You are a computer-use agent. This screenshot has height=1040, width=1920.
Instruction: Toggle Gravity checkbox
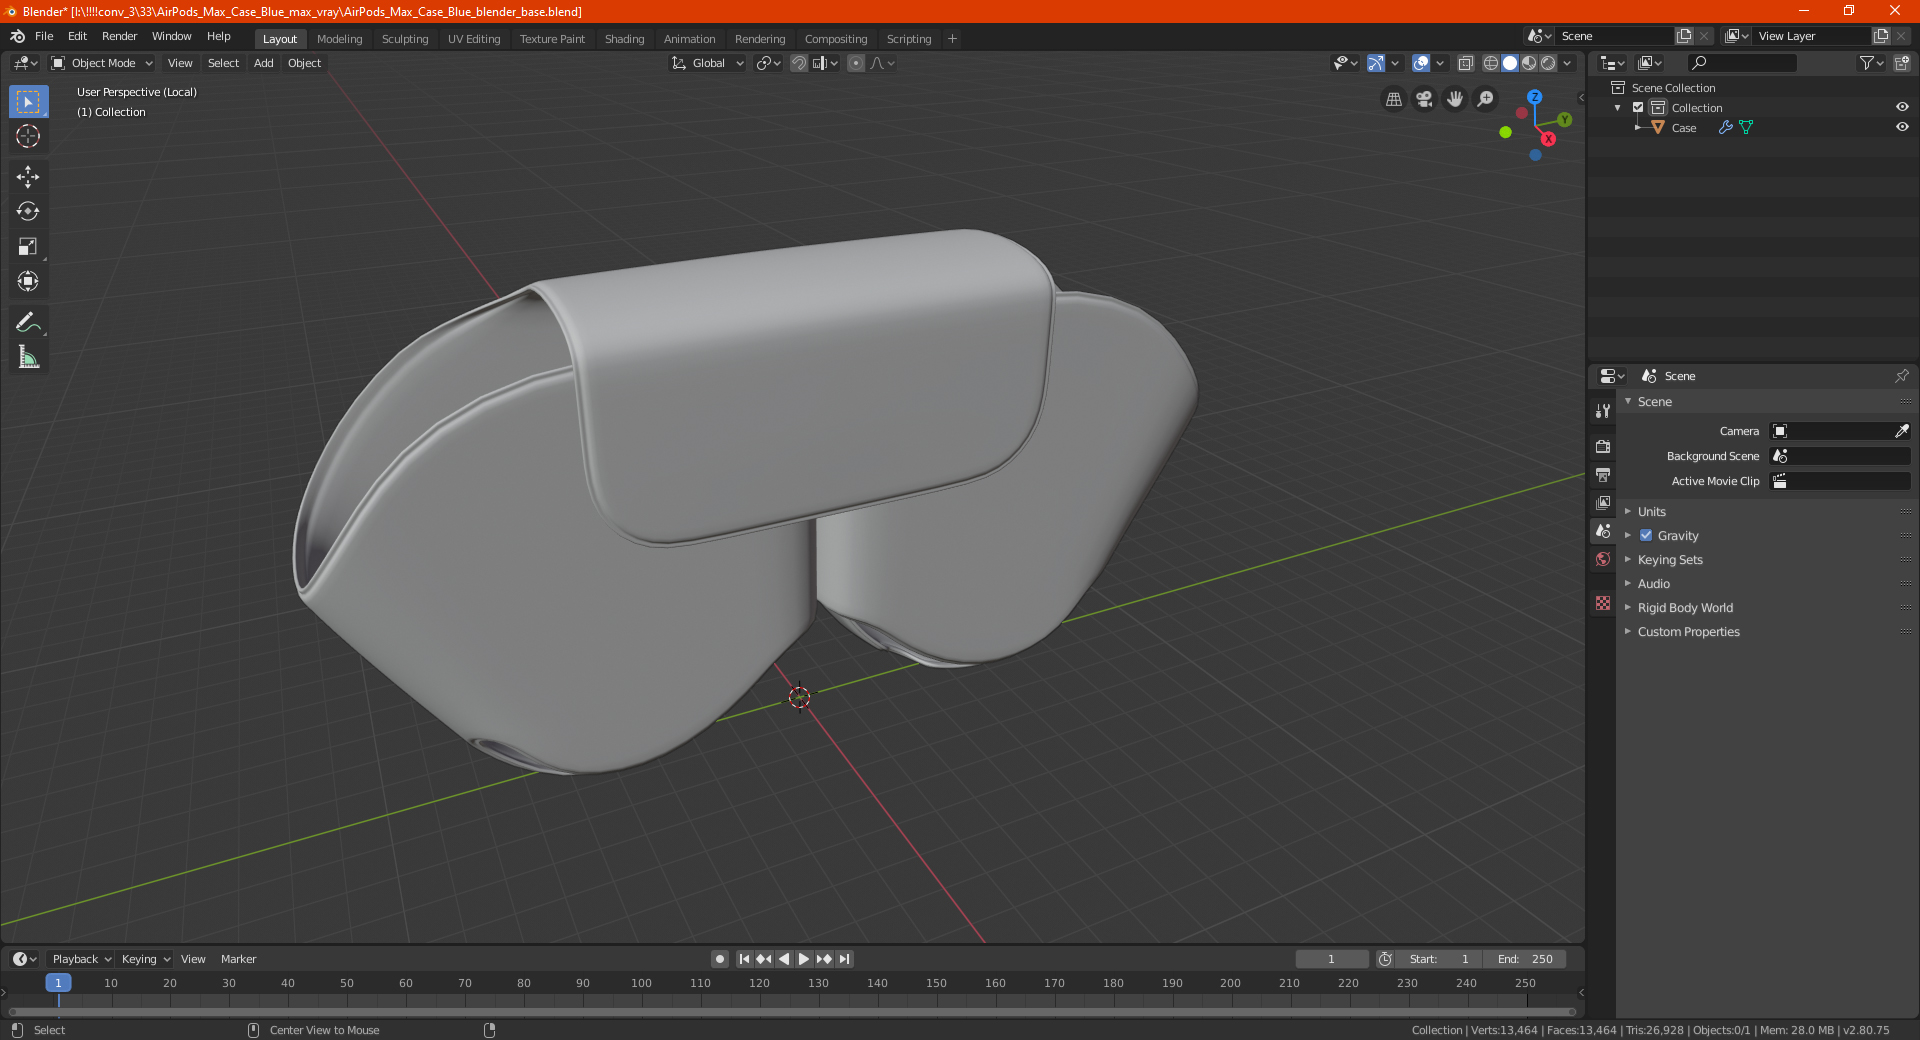pyautogui.click(x=1646, y=535)
